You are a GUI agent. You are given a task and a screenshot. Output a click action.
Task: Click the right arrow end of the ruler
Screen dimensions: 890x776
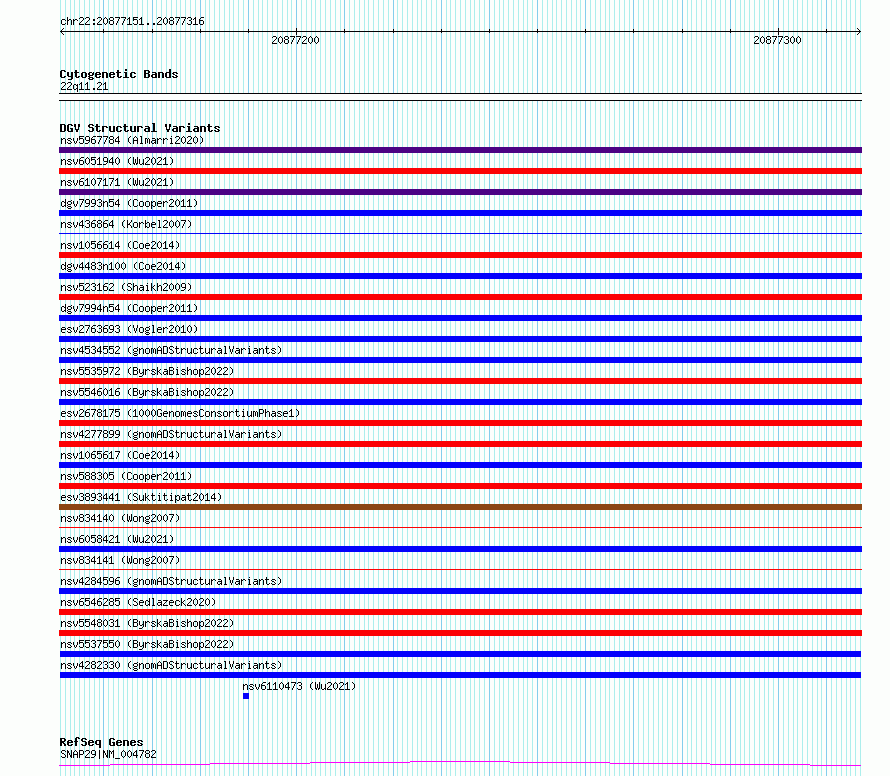(859, 32)
